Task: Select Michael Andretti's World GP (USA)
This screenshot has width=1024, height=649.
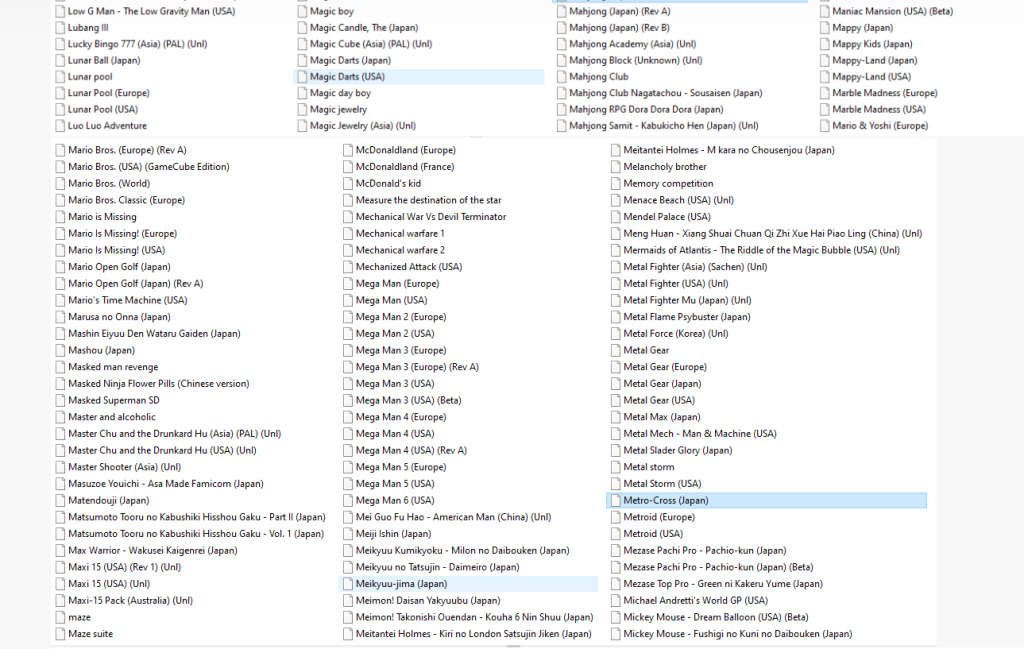Action: pyautogui.click(x=695, y=601)
